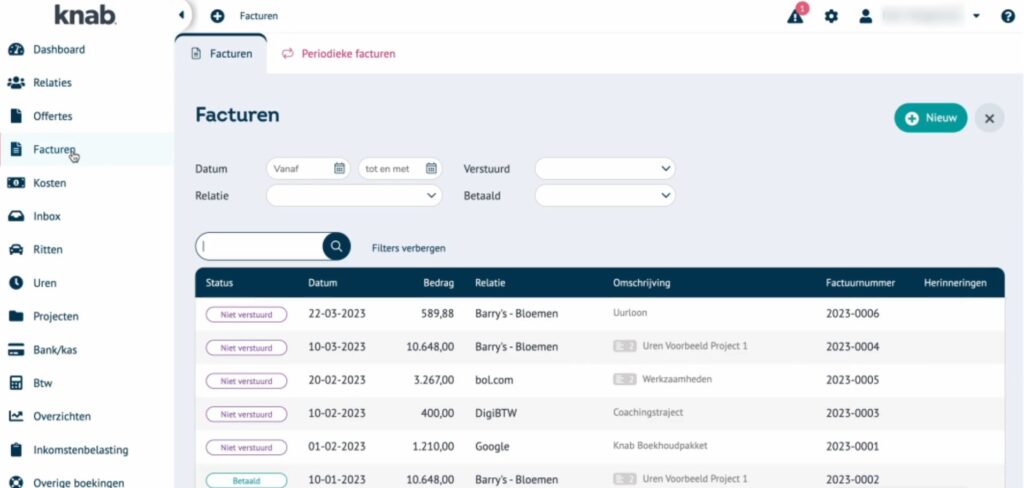Switch to Periodieke facturen tab

pyautogui.click(x=339, y=54)
